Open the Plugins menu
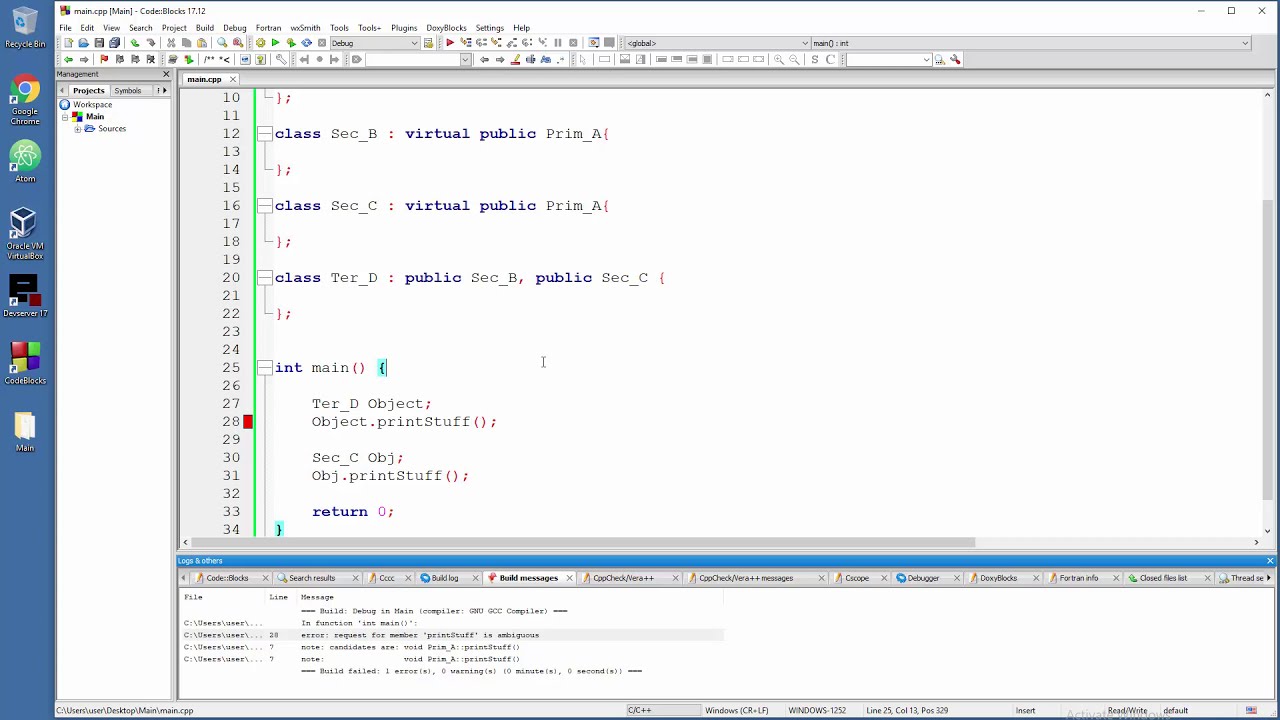This screenshot has height=720, width=1280. [x=404, y=28]
